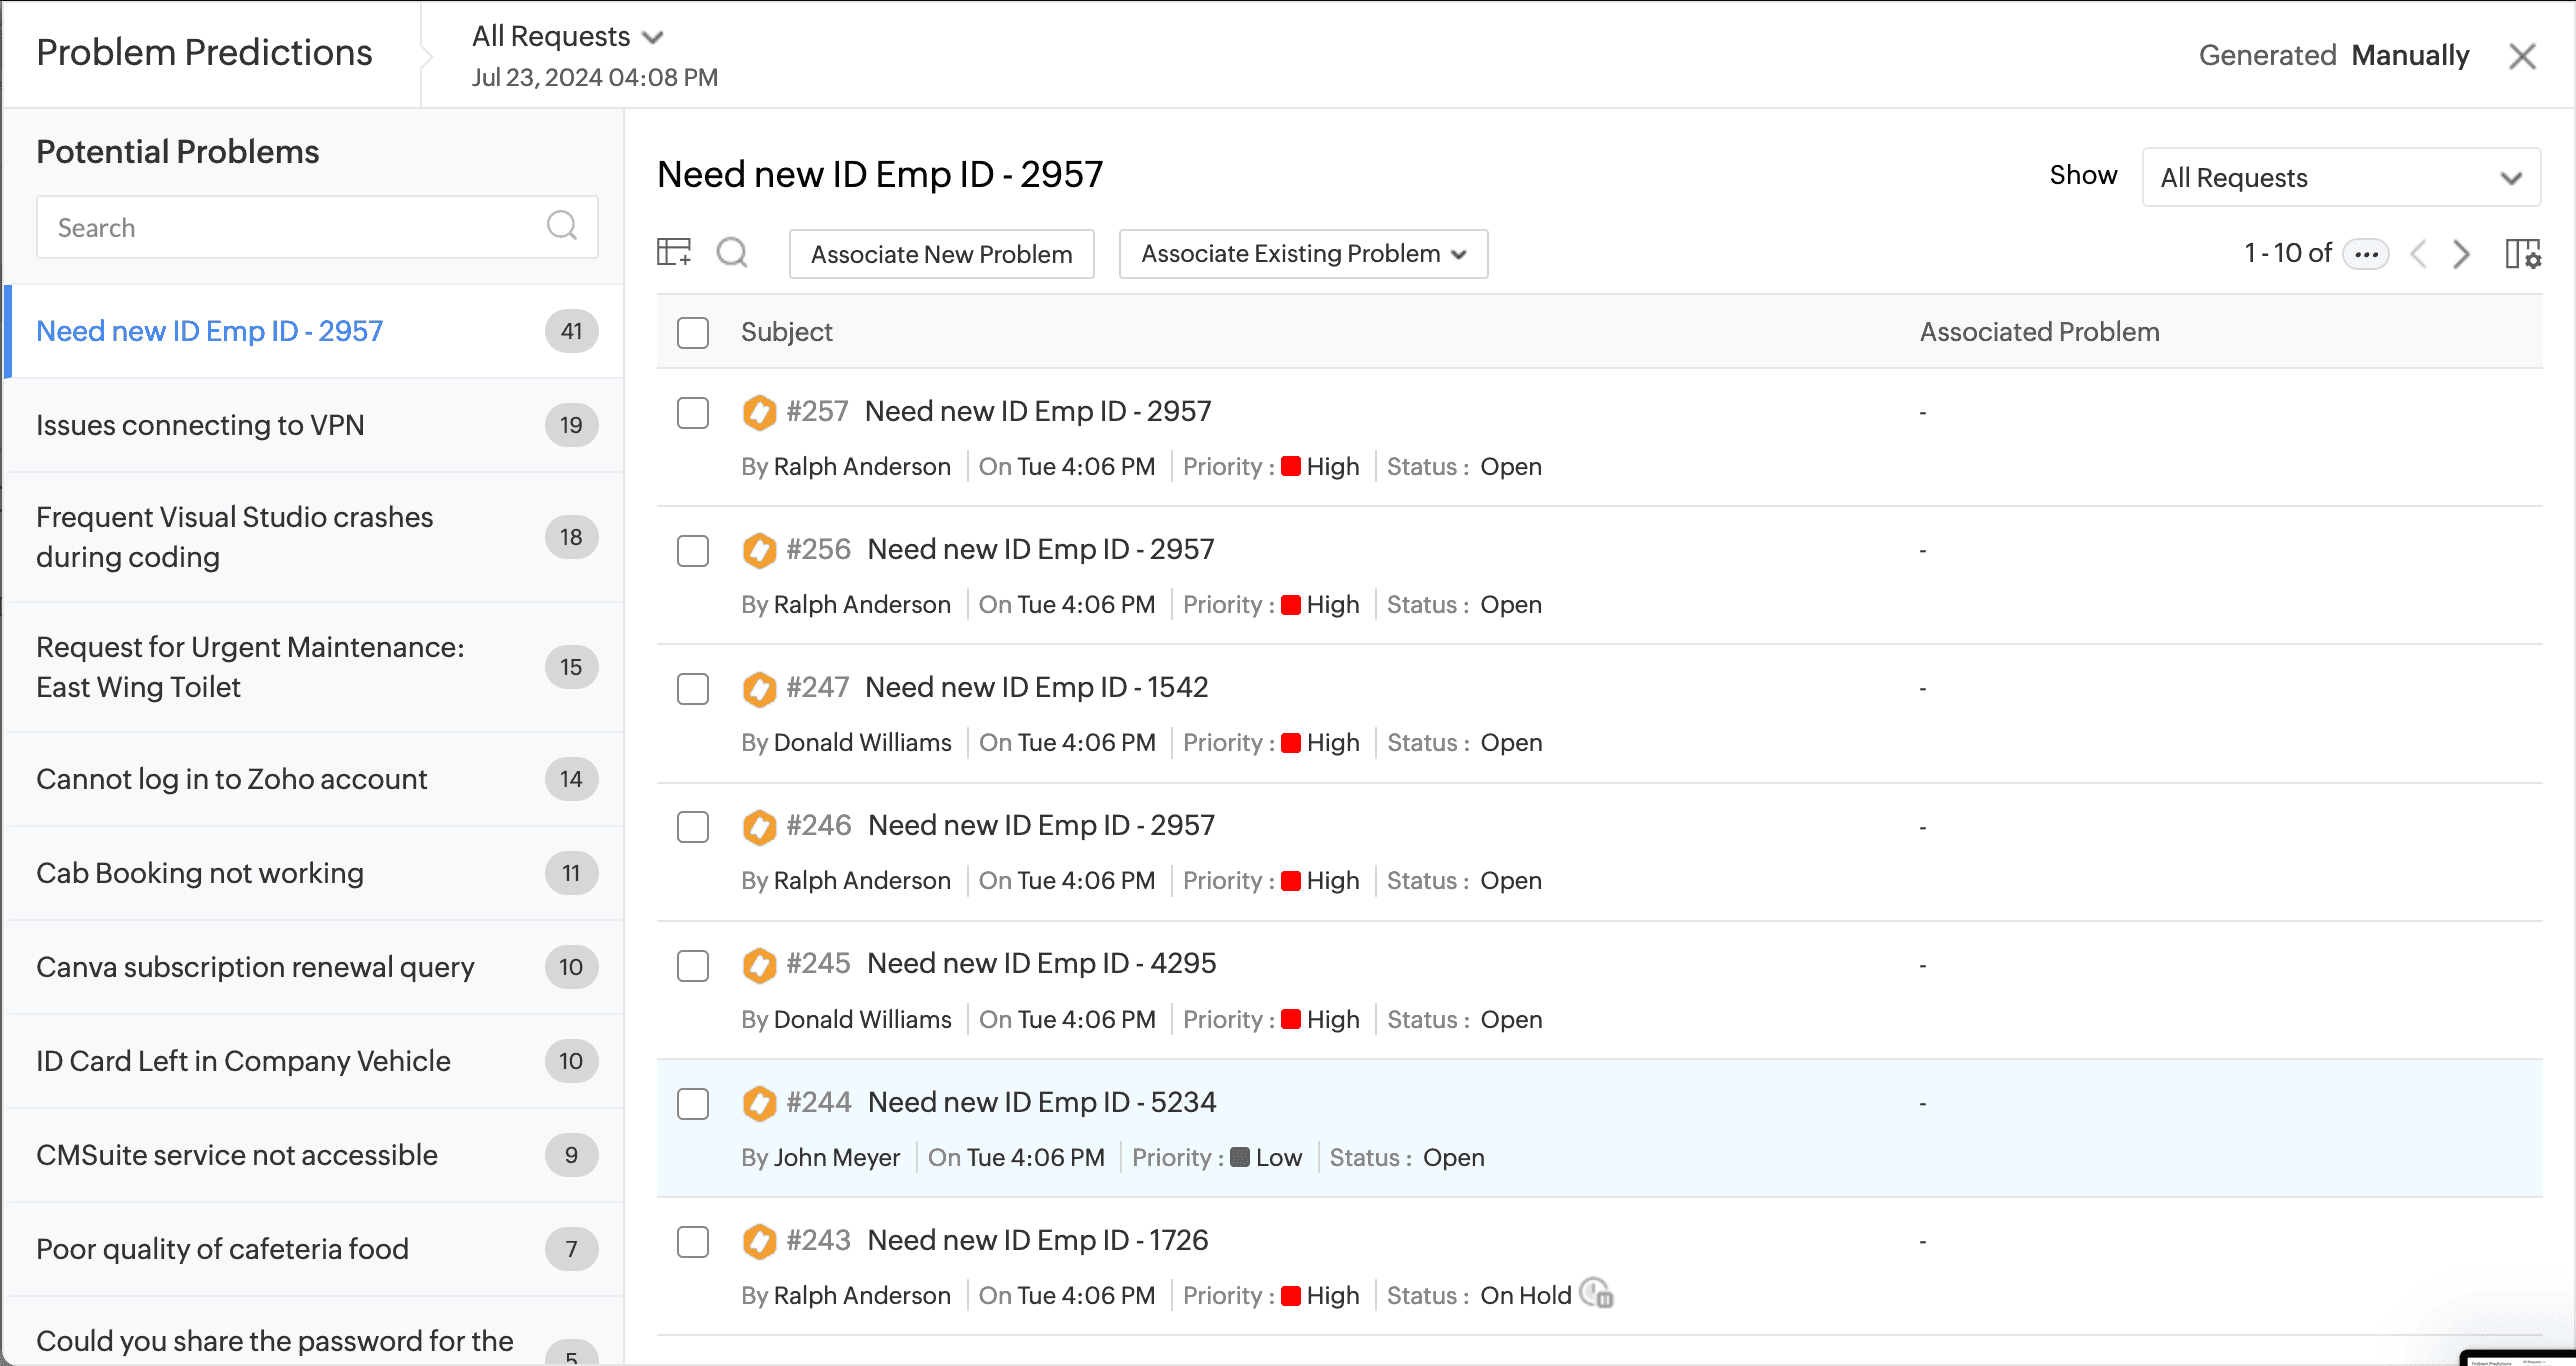Tick the checkbox for request #244
The width and height of the screenshot is (2576, 1366).
tap(693, 1104)
